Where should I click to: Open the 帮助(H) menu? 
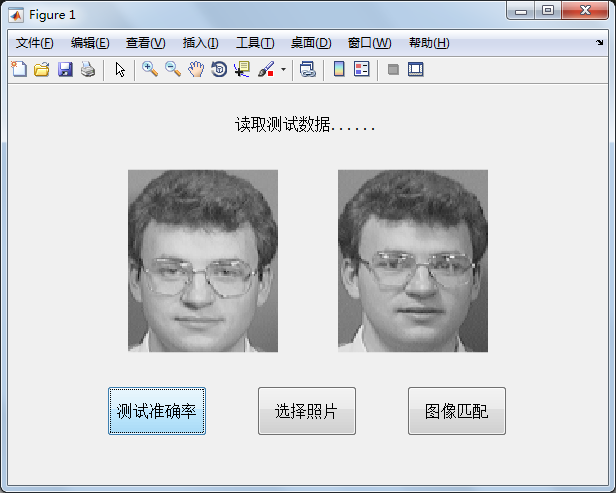(429, 43)
